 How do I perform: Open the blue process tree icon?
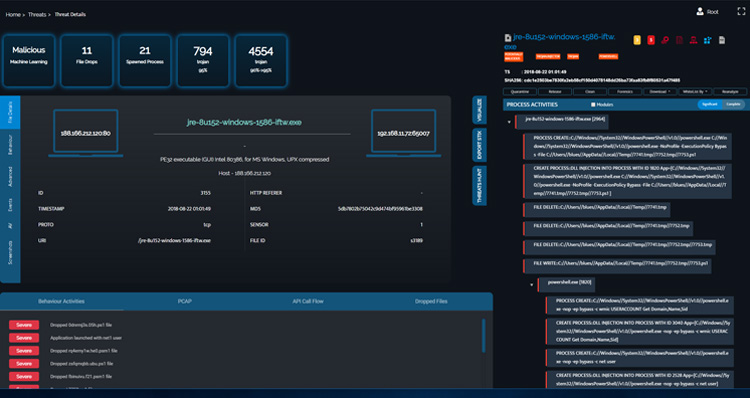(x=707, y=40)
